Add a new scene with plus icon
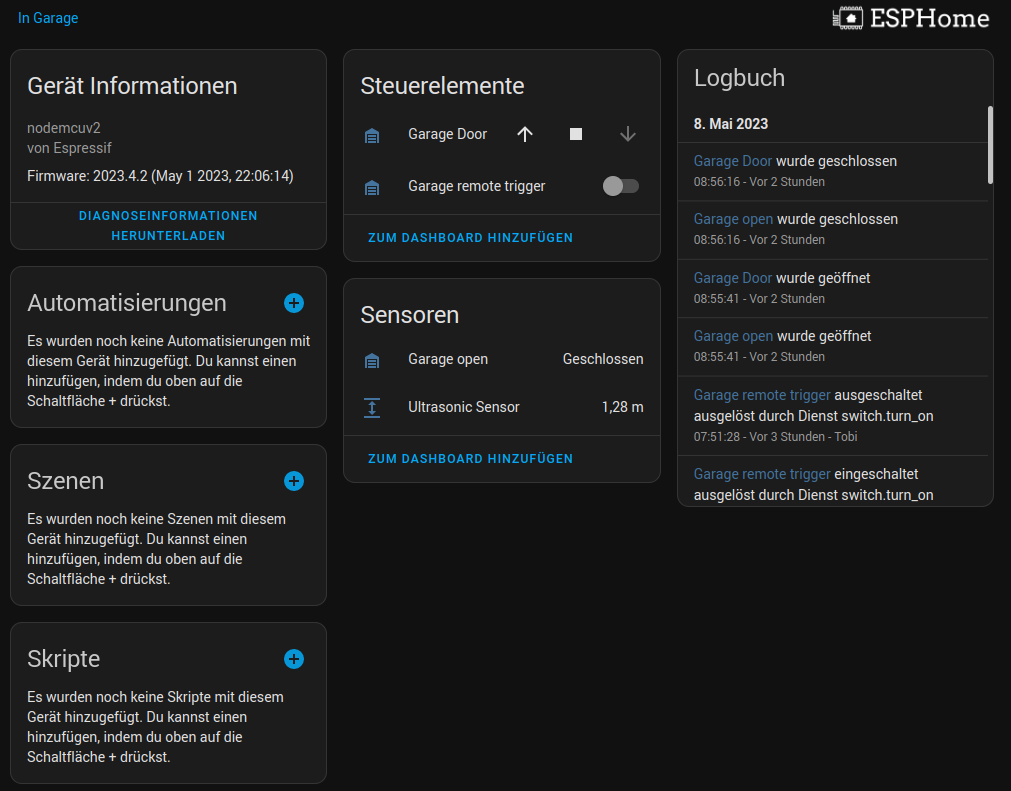This screenshot has height=791, width=1011. pos(294,481)
